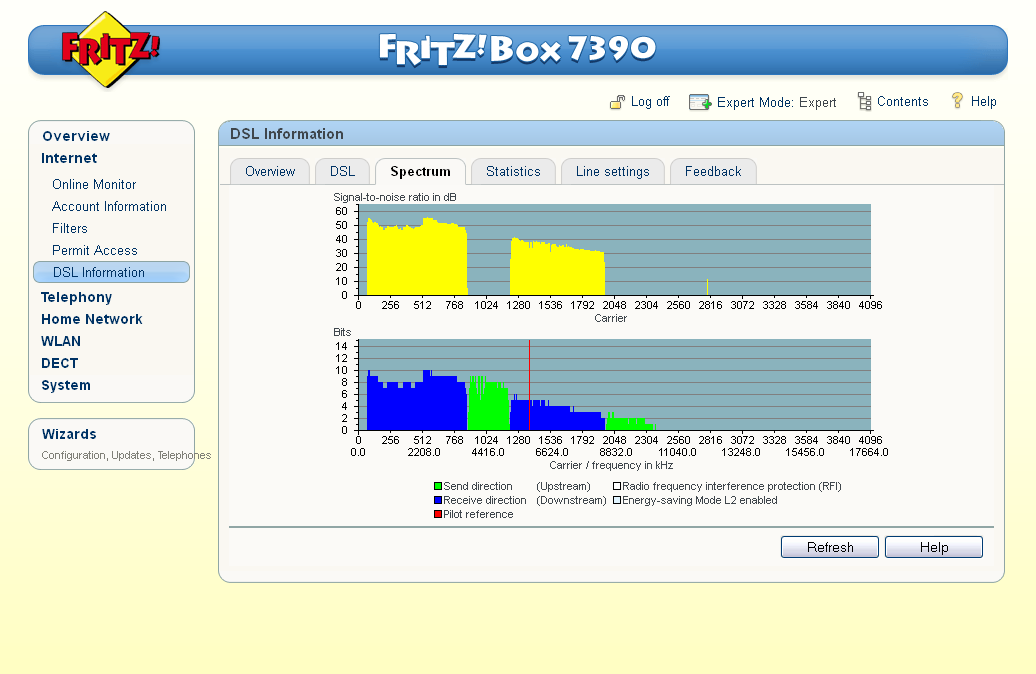
Task: Open the Feedback tab
Action: tap(713, 171)
